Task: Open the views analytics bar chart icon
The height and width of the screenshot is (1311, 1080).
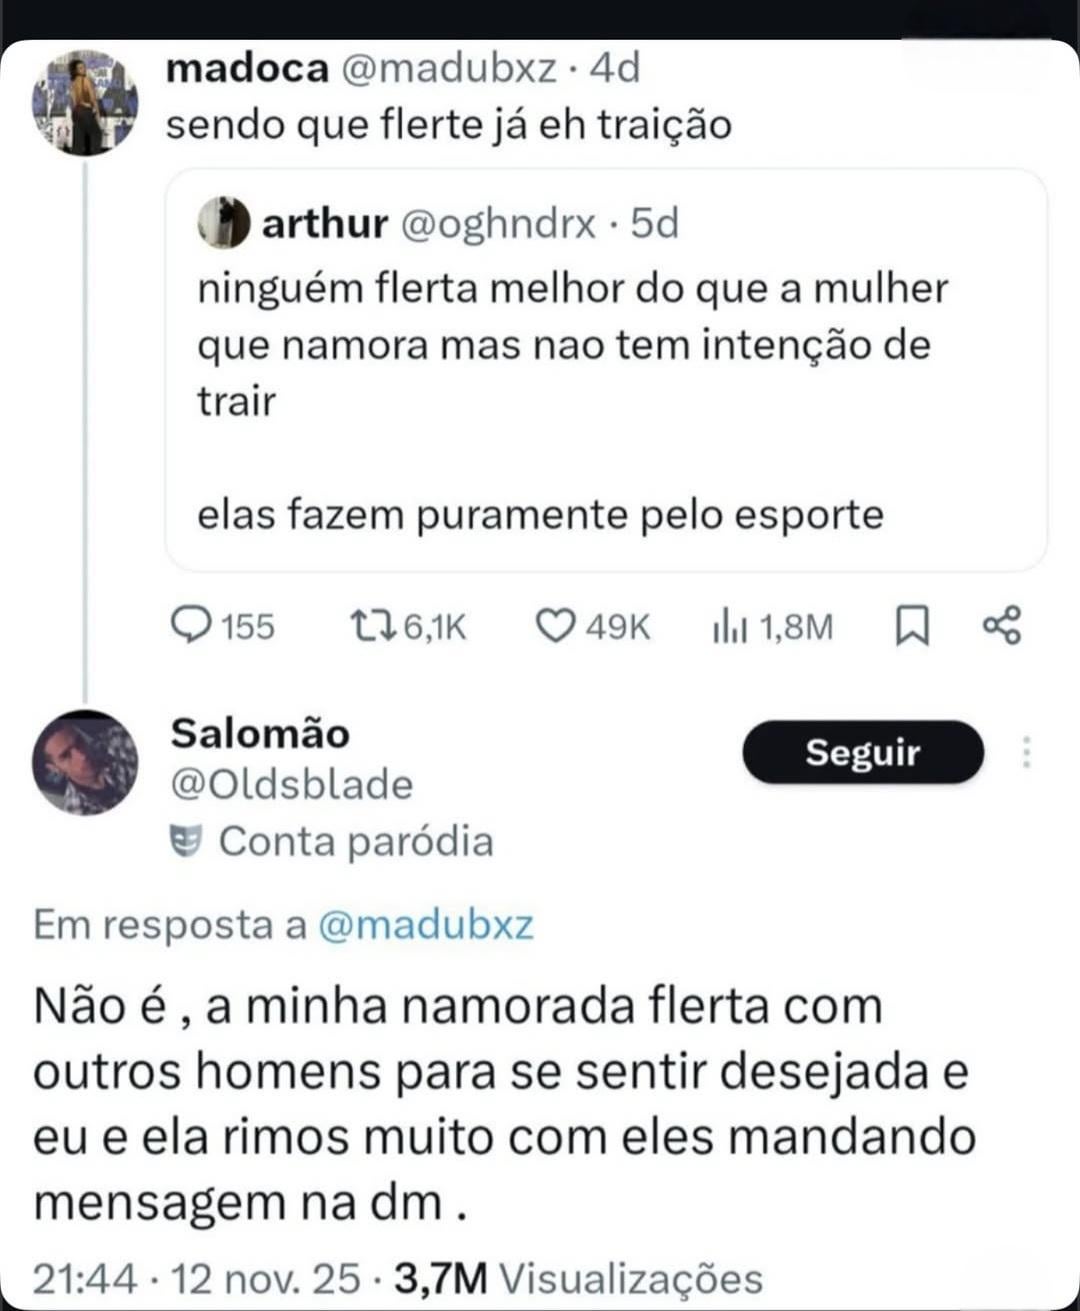Action: point(729,626)
